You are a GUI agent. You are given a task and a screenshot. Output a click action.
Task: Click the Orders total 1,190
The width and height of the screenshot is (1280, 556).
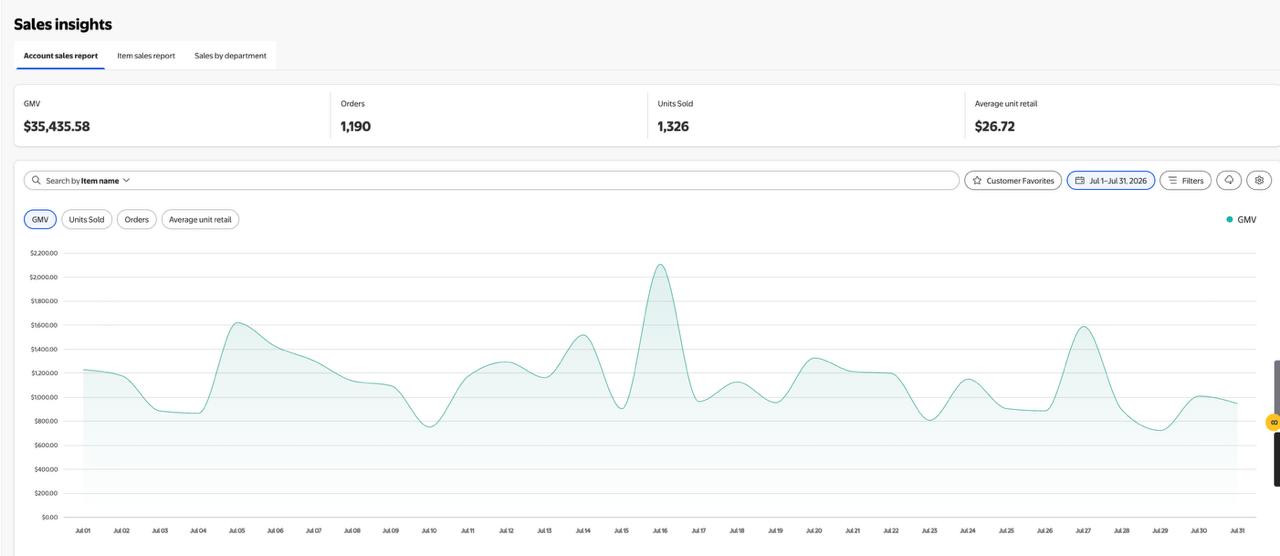coord(356,126)
